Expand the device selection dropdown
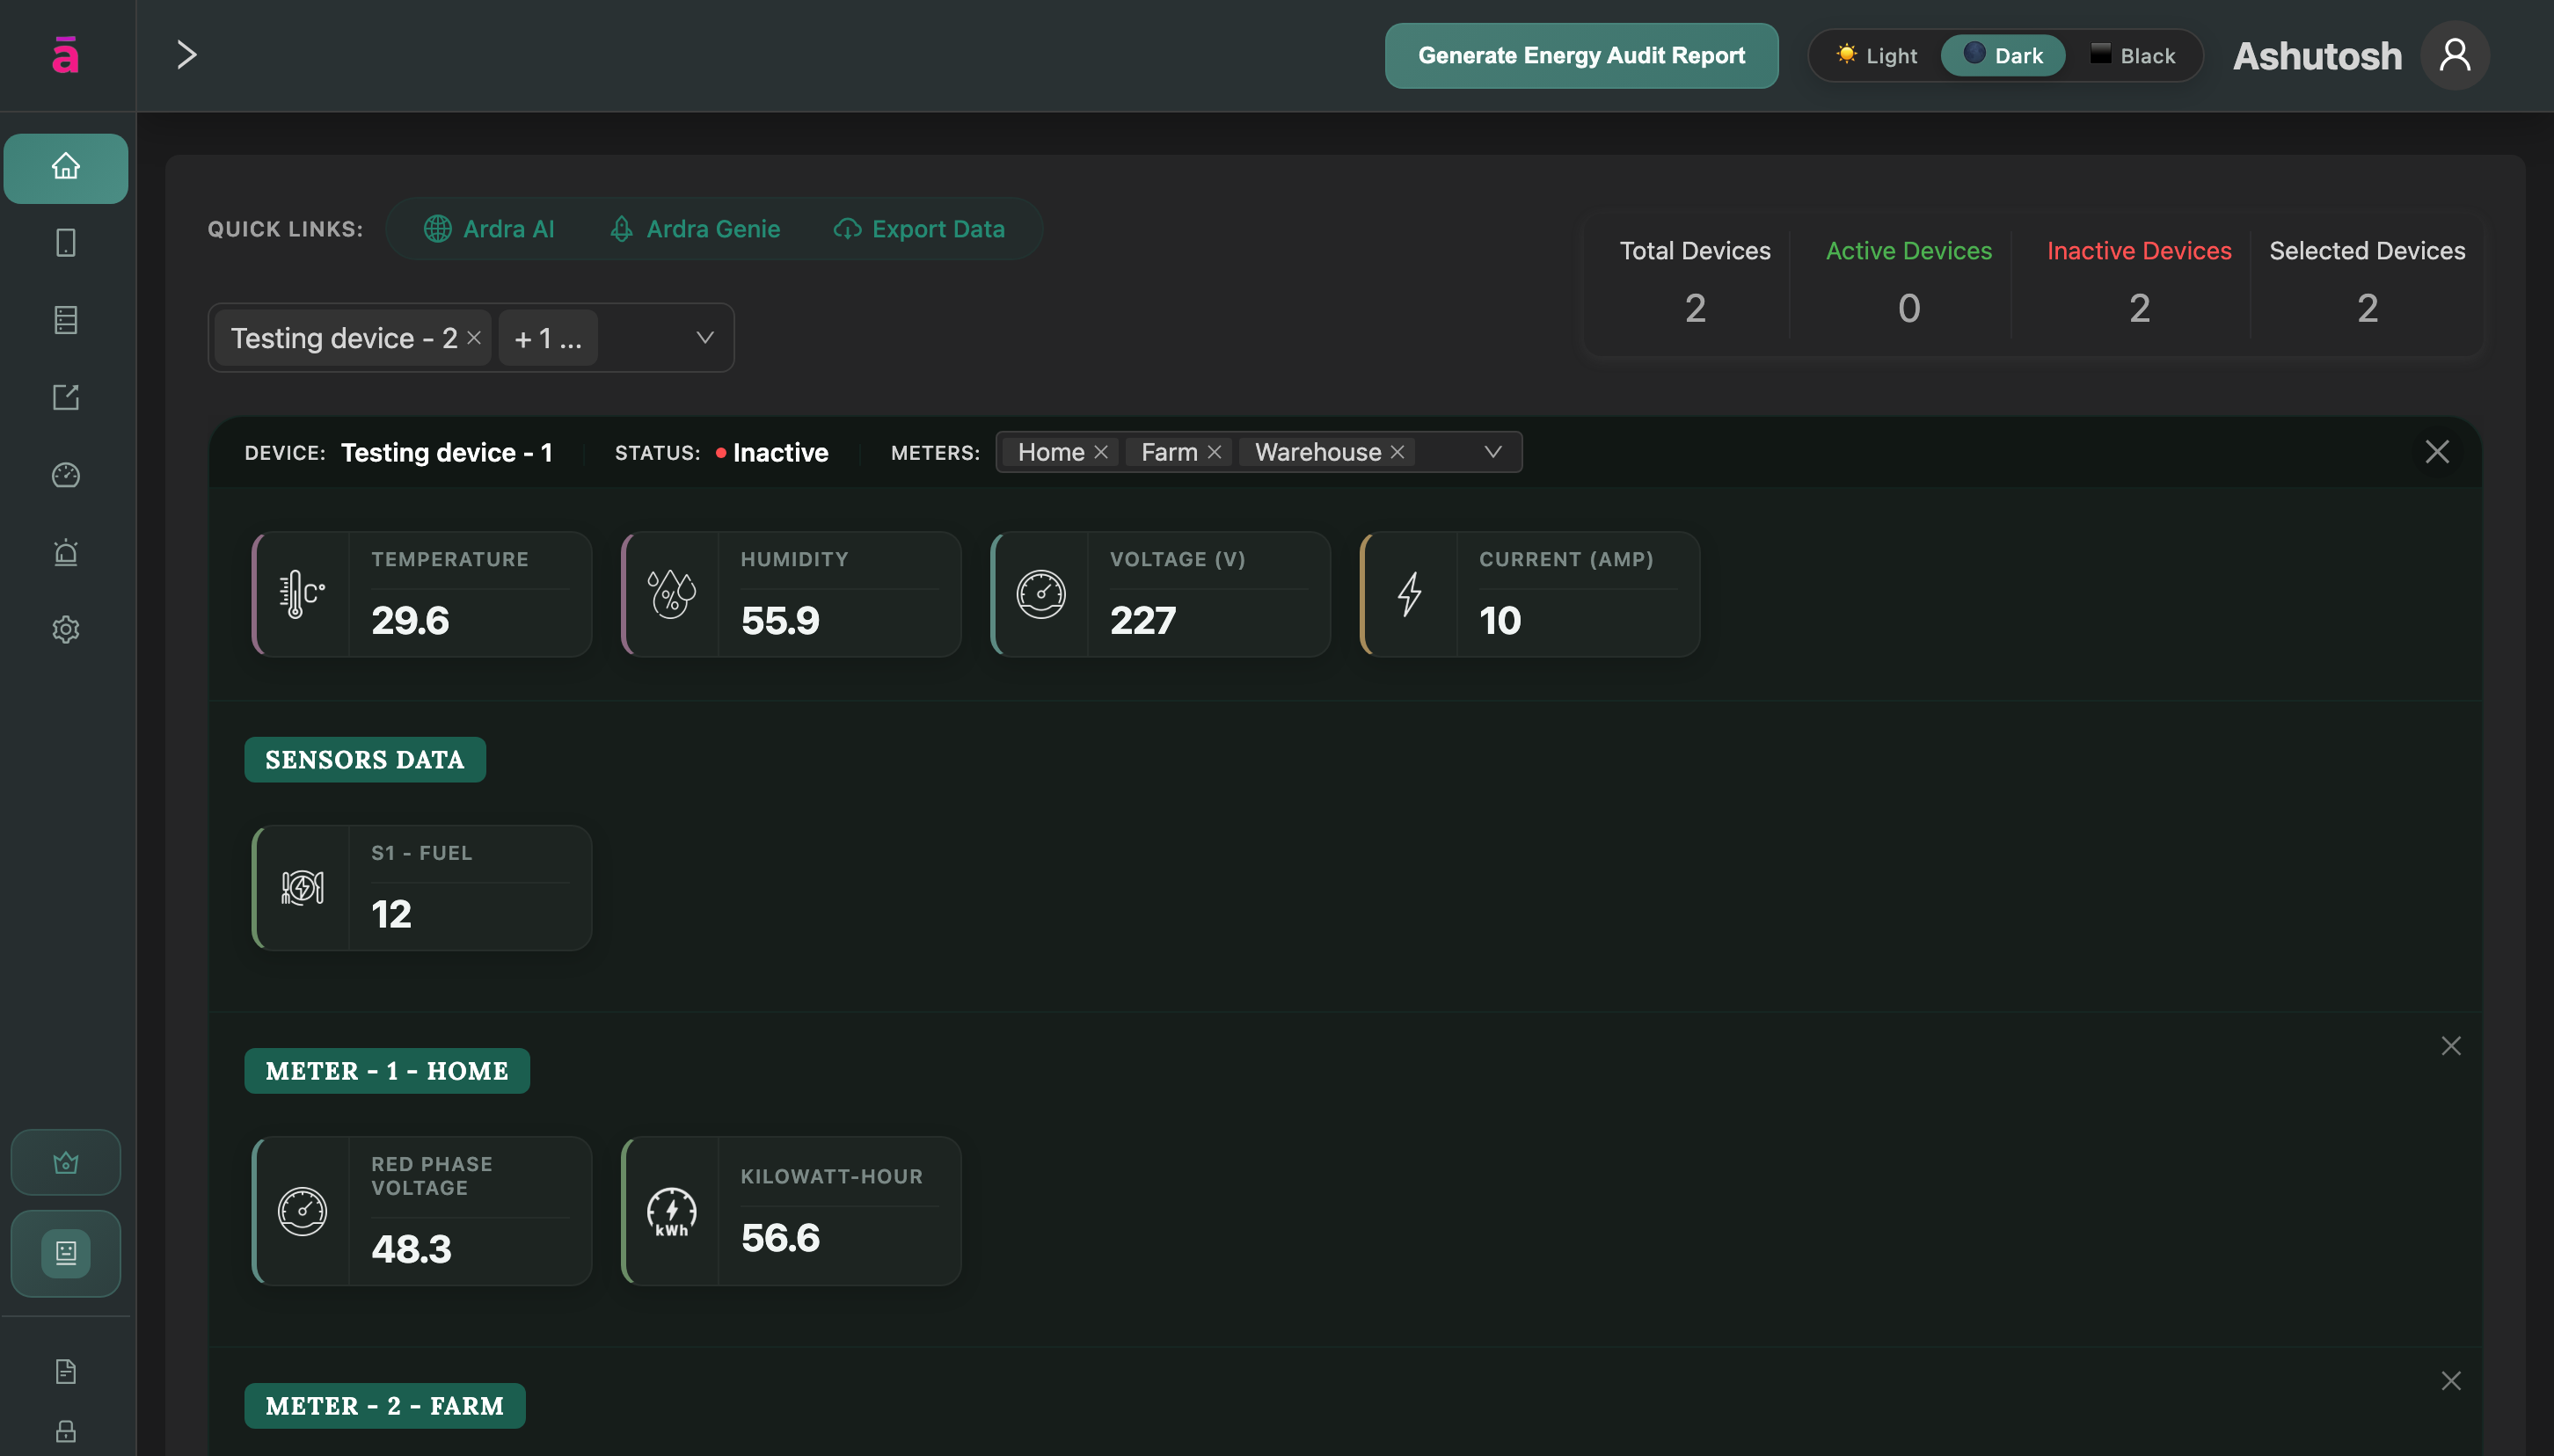2554x1456 pixels. [x=705, y=338]
